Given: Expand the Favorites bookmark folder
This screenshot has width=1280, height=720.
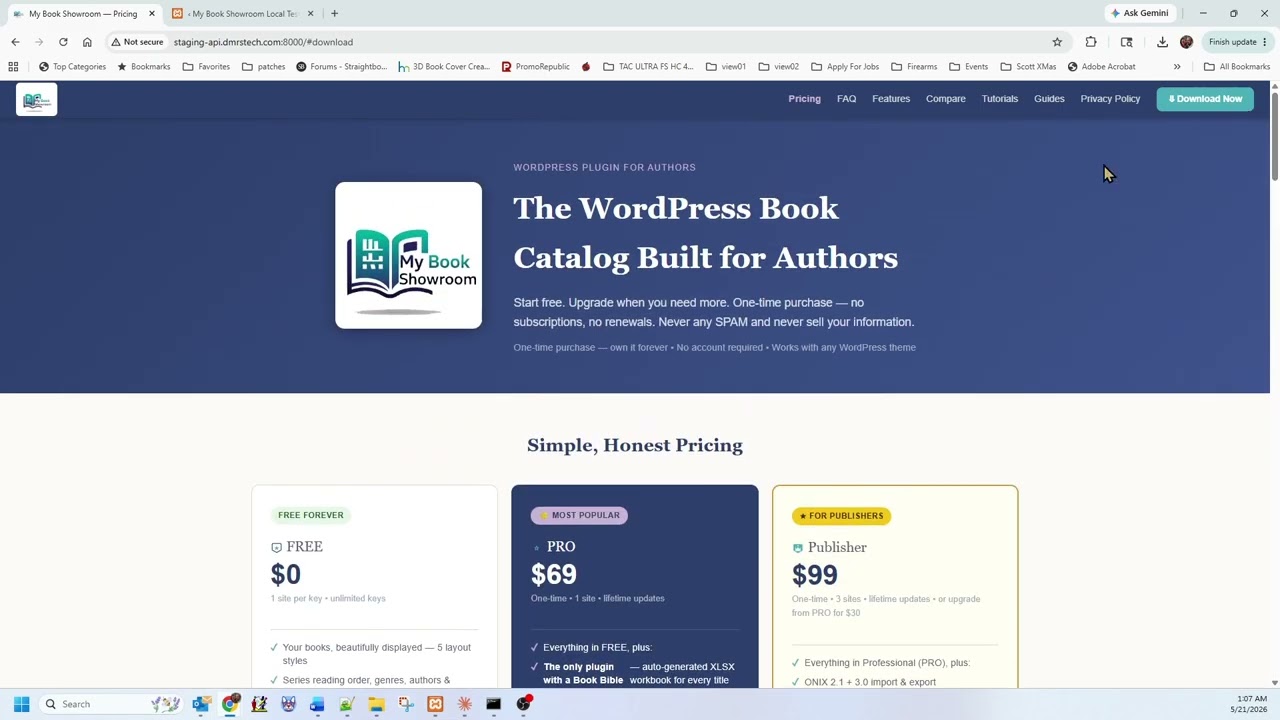Looking at the screenshot, I should tap(206, 67).
